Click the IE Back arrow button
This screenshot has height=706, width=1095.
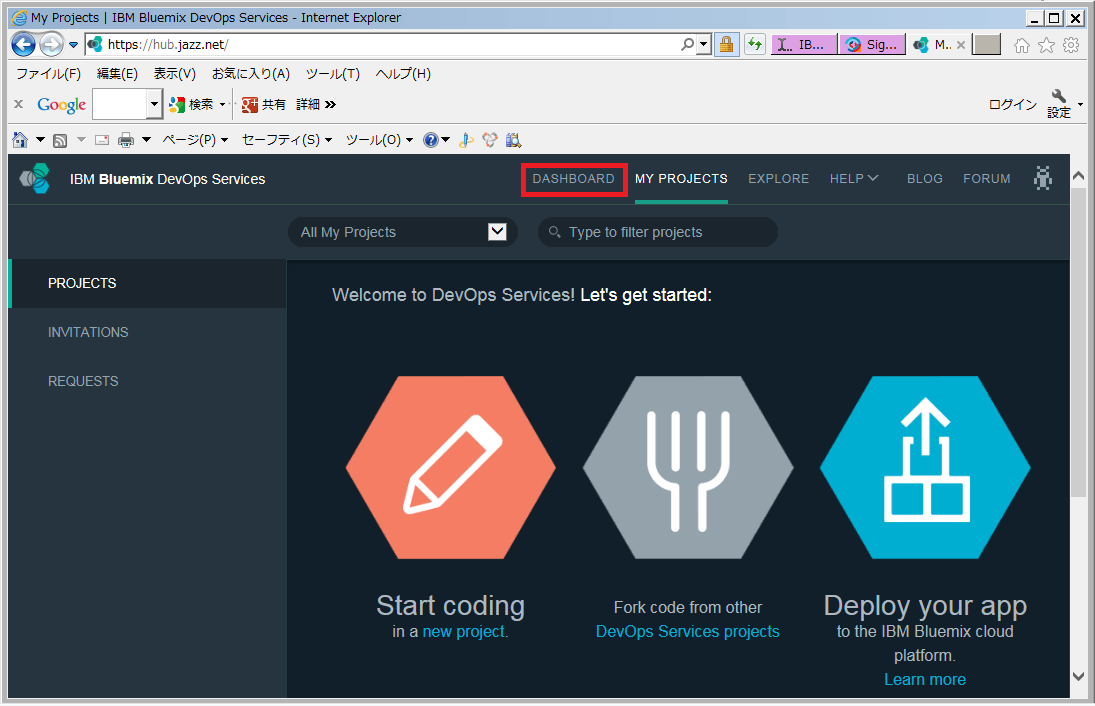point(23,45)
